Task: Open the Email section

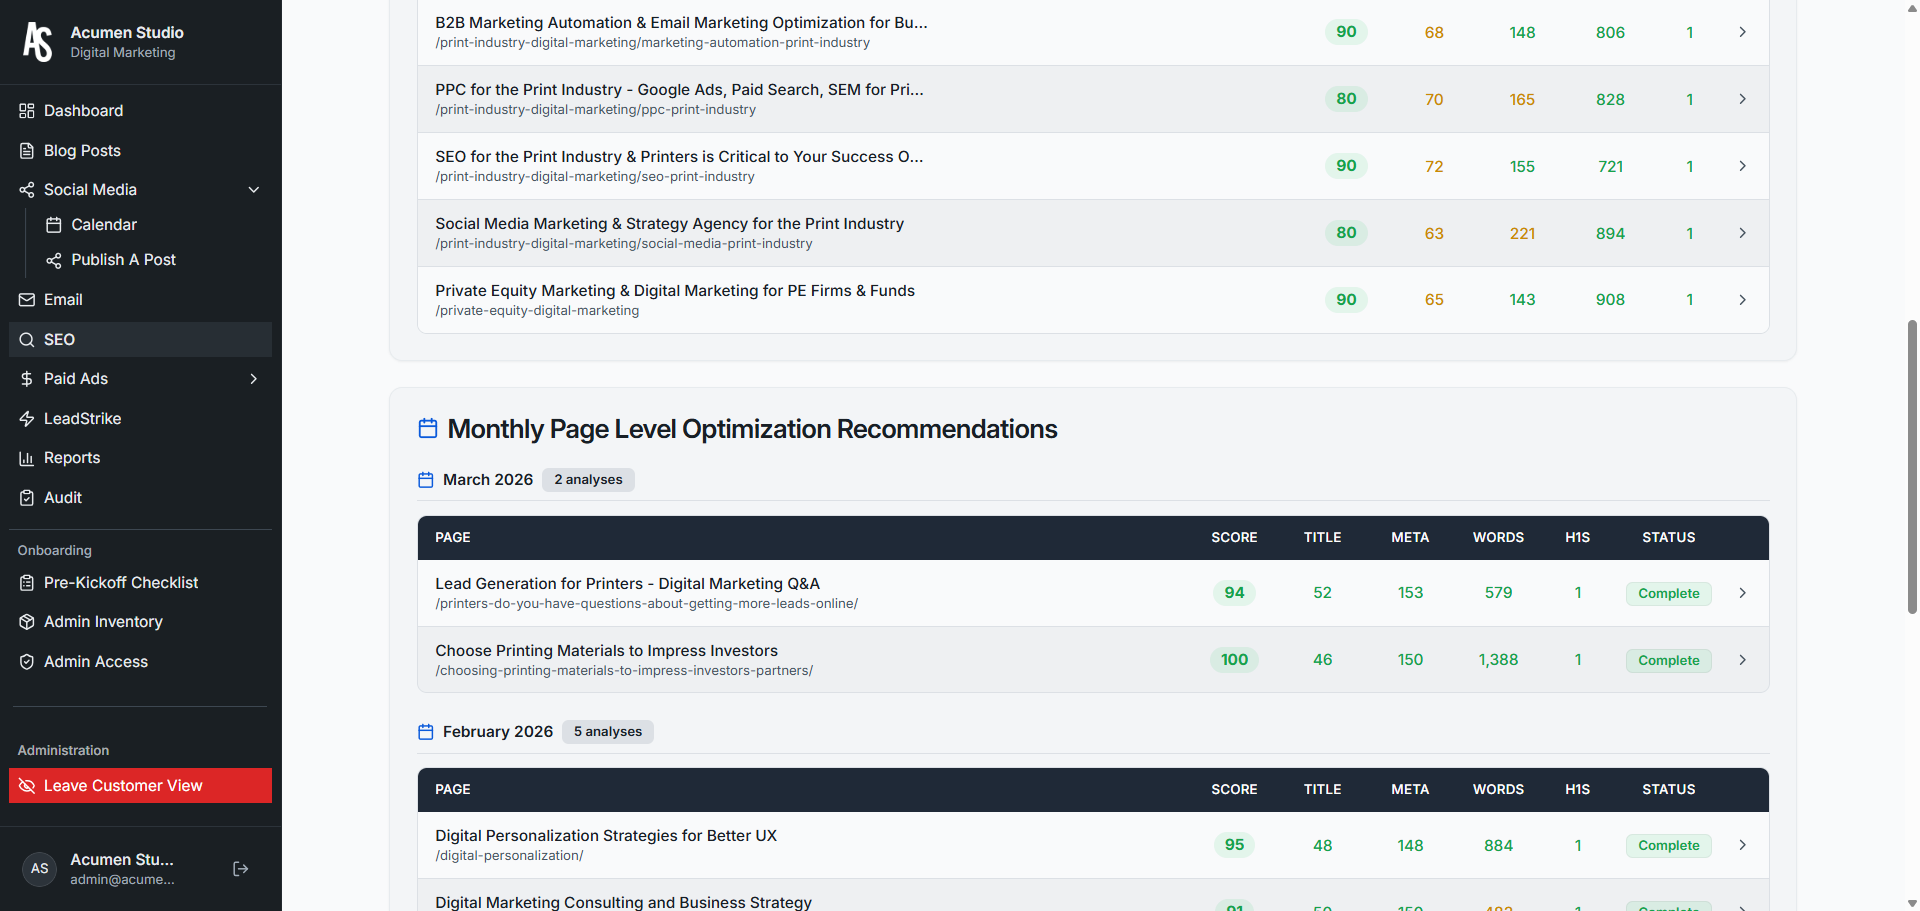Action: tap(140, 300)
